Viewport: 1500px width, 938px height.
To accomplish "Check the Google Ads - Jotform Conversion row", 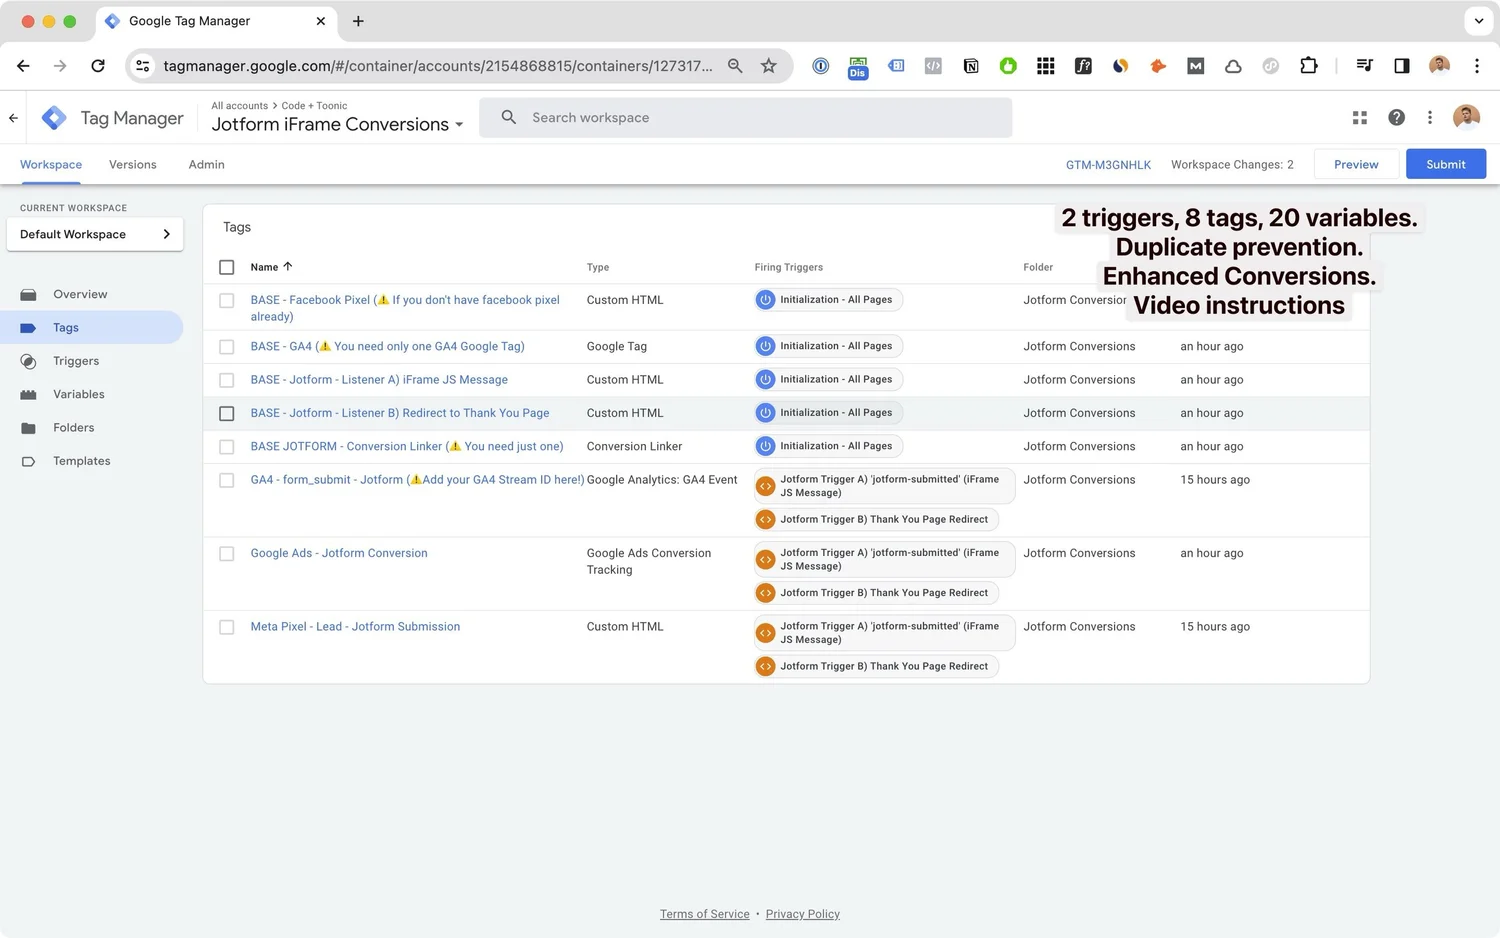I will pos(227,554).
